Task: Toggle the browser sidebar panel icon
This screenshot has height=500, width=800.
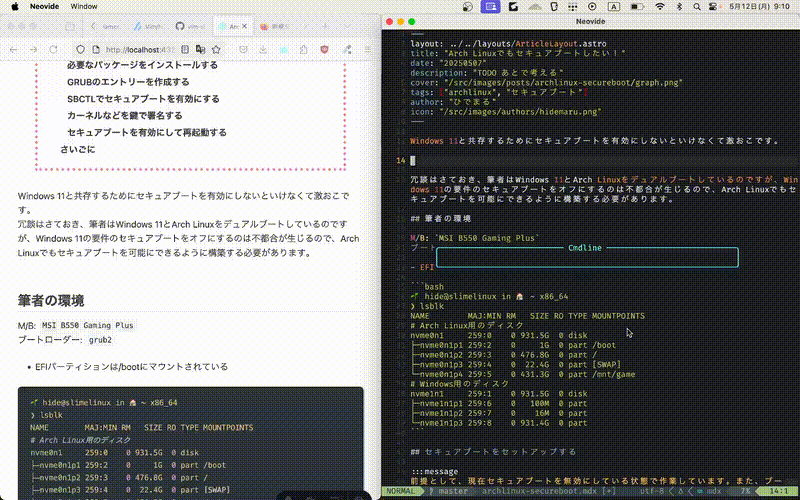Action: pyautogui.click(x=70, y=27)
